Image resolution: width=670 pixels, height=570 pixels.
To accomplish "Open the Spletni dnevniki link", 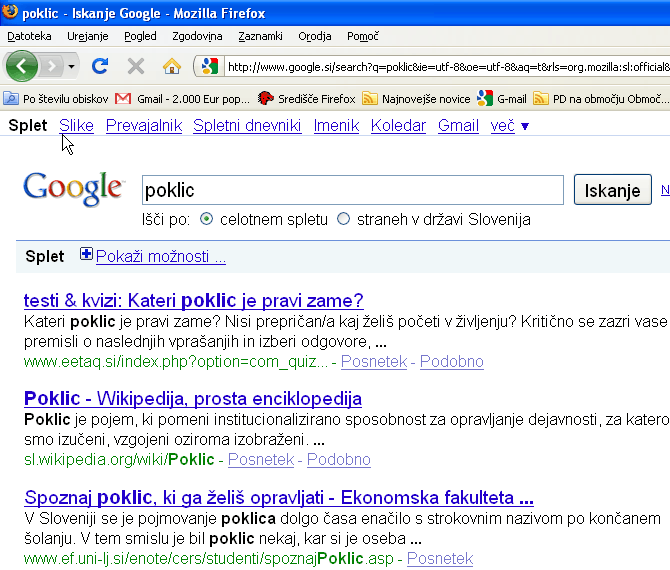I will click(247, 126).
